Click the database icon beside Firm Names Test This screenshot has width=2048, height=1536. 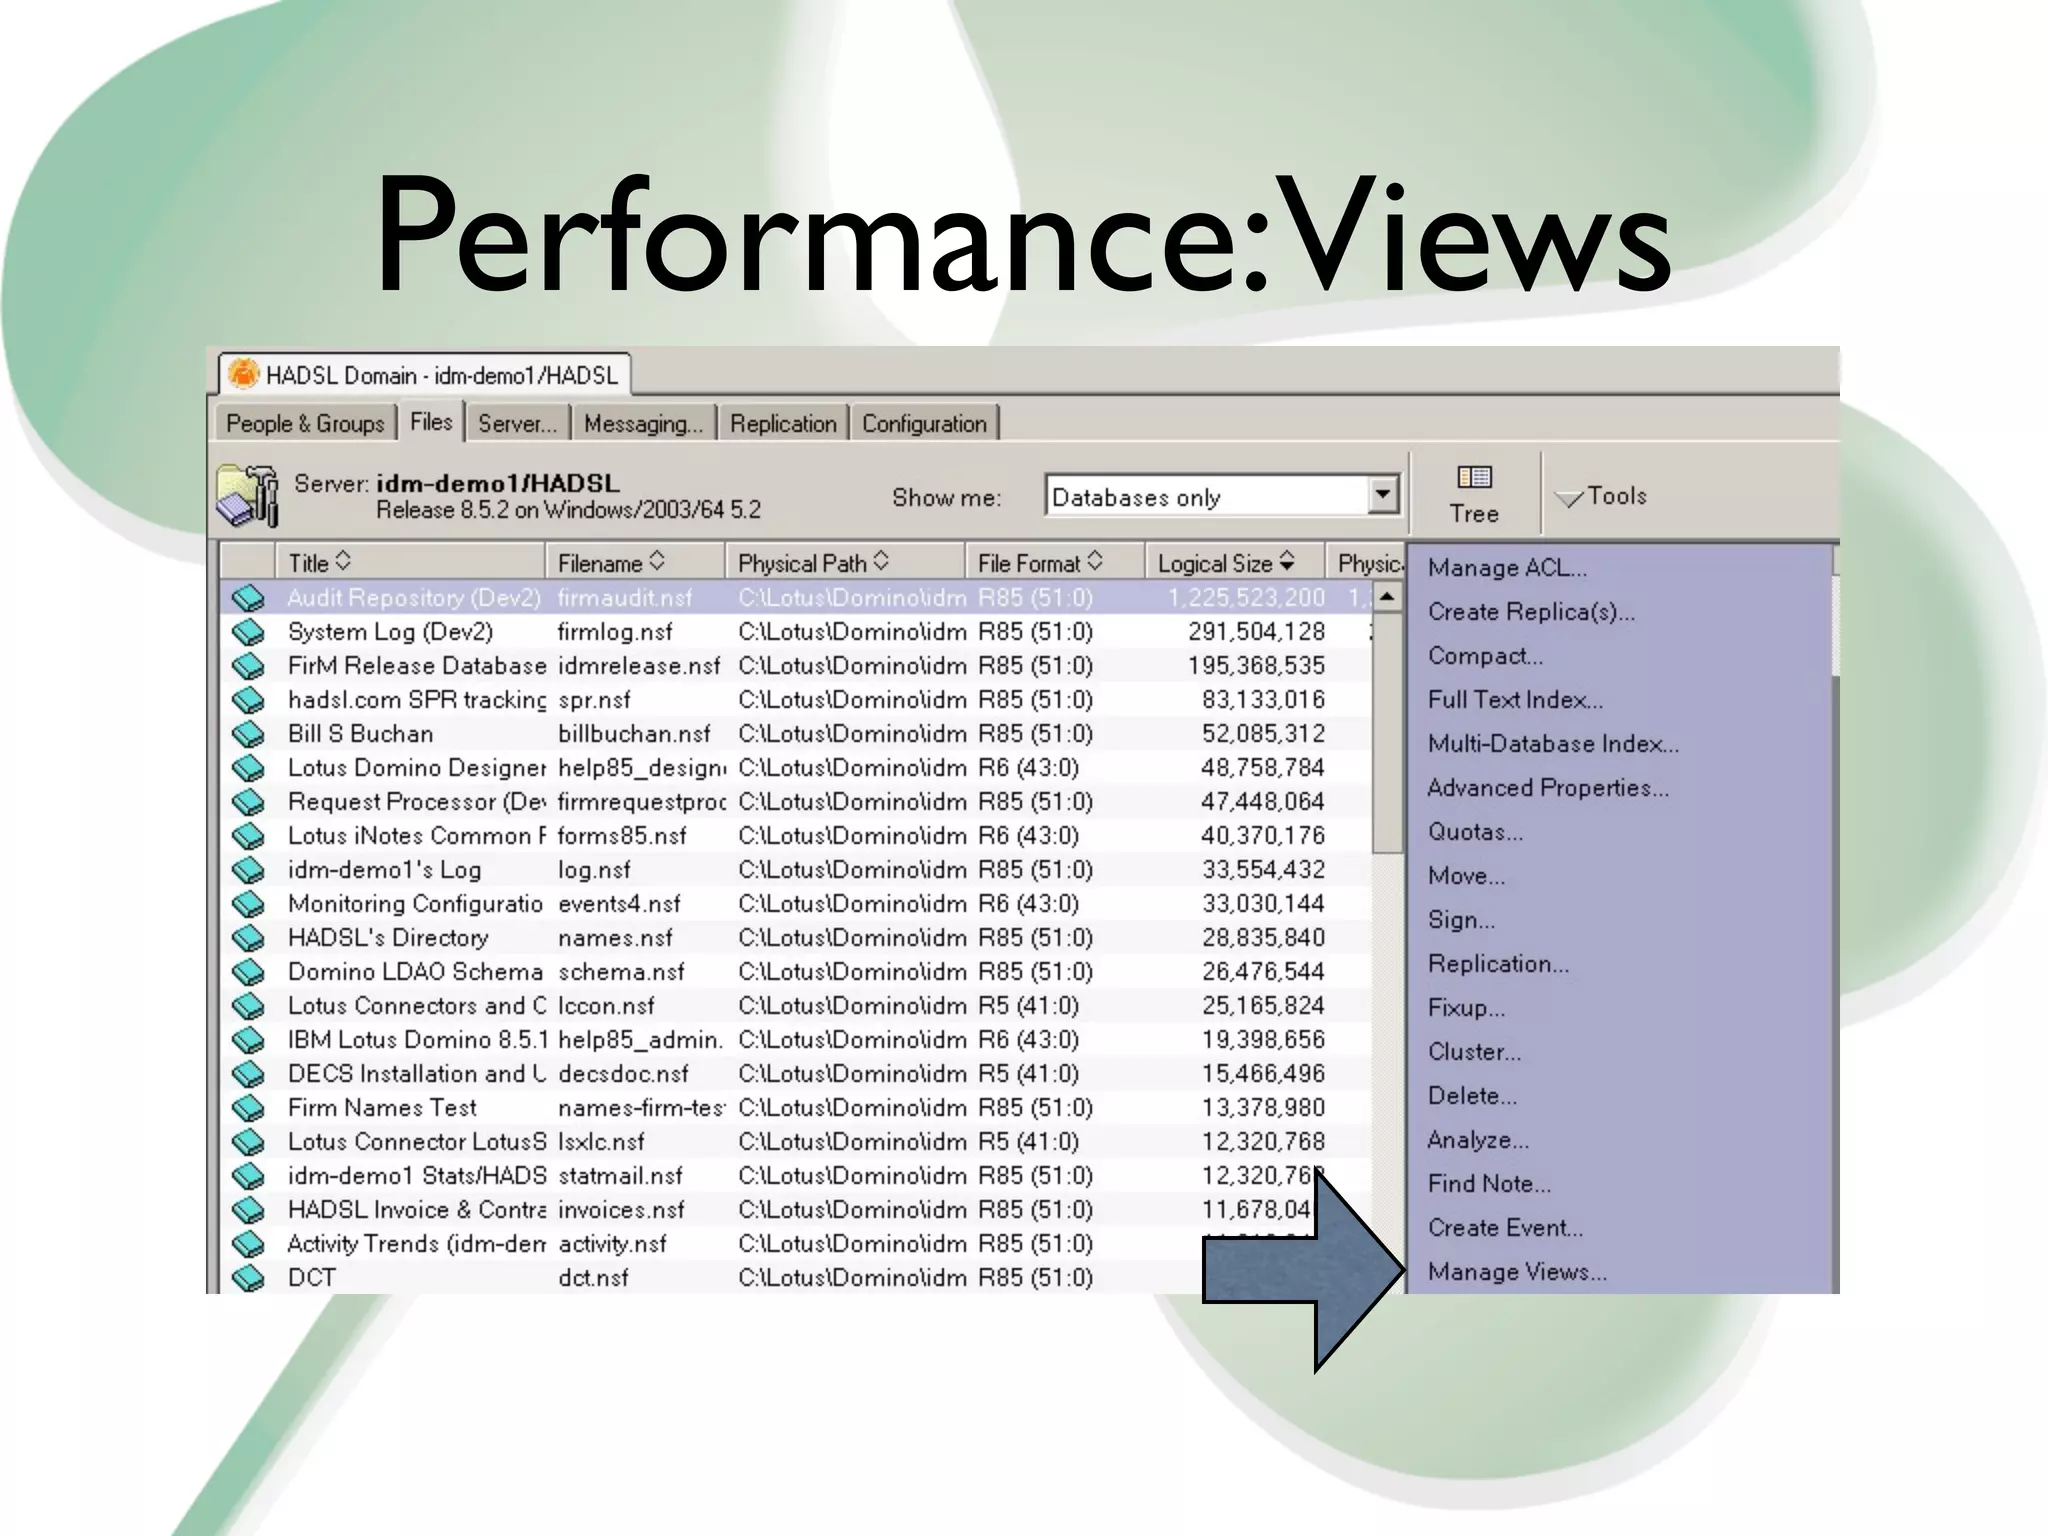tap(248, 1108)
